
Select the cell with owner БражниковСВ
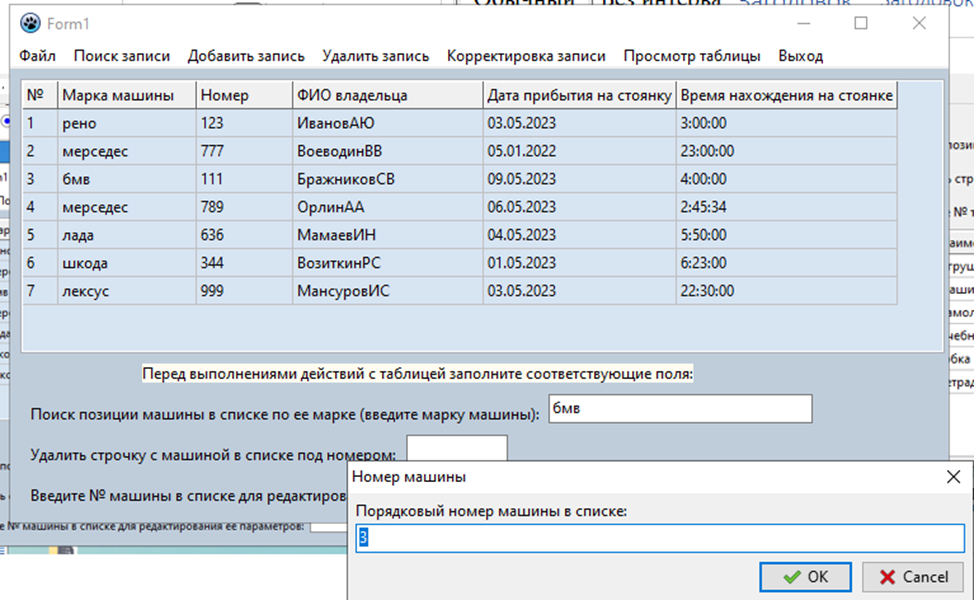388,179
